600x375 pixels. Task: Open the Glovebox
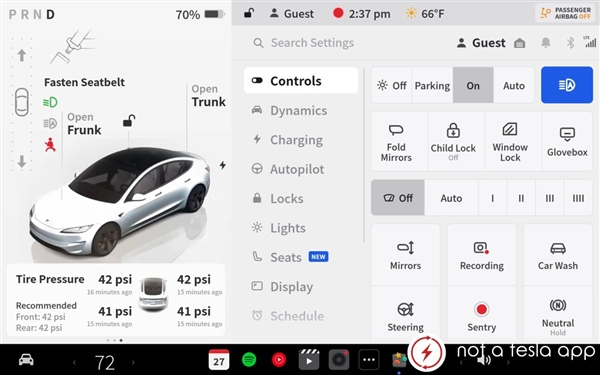[x=567, y=142]
